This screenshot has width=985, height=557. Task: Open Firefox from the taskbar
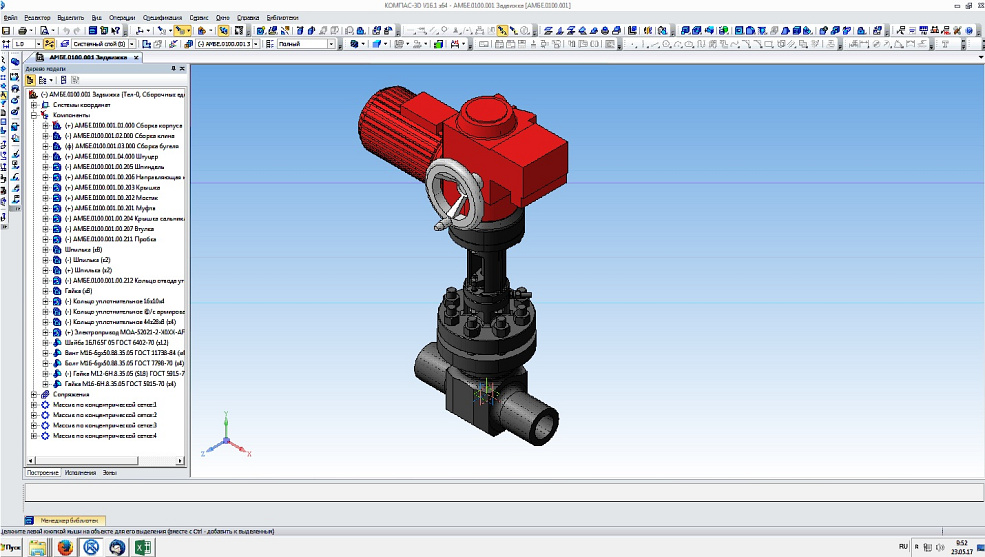pos(65,547)
